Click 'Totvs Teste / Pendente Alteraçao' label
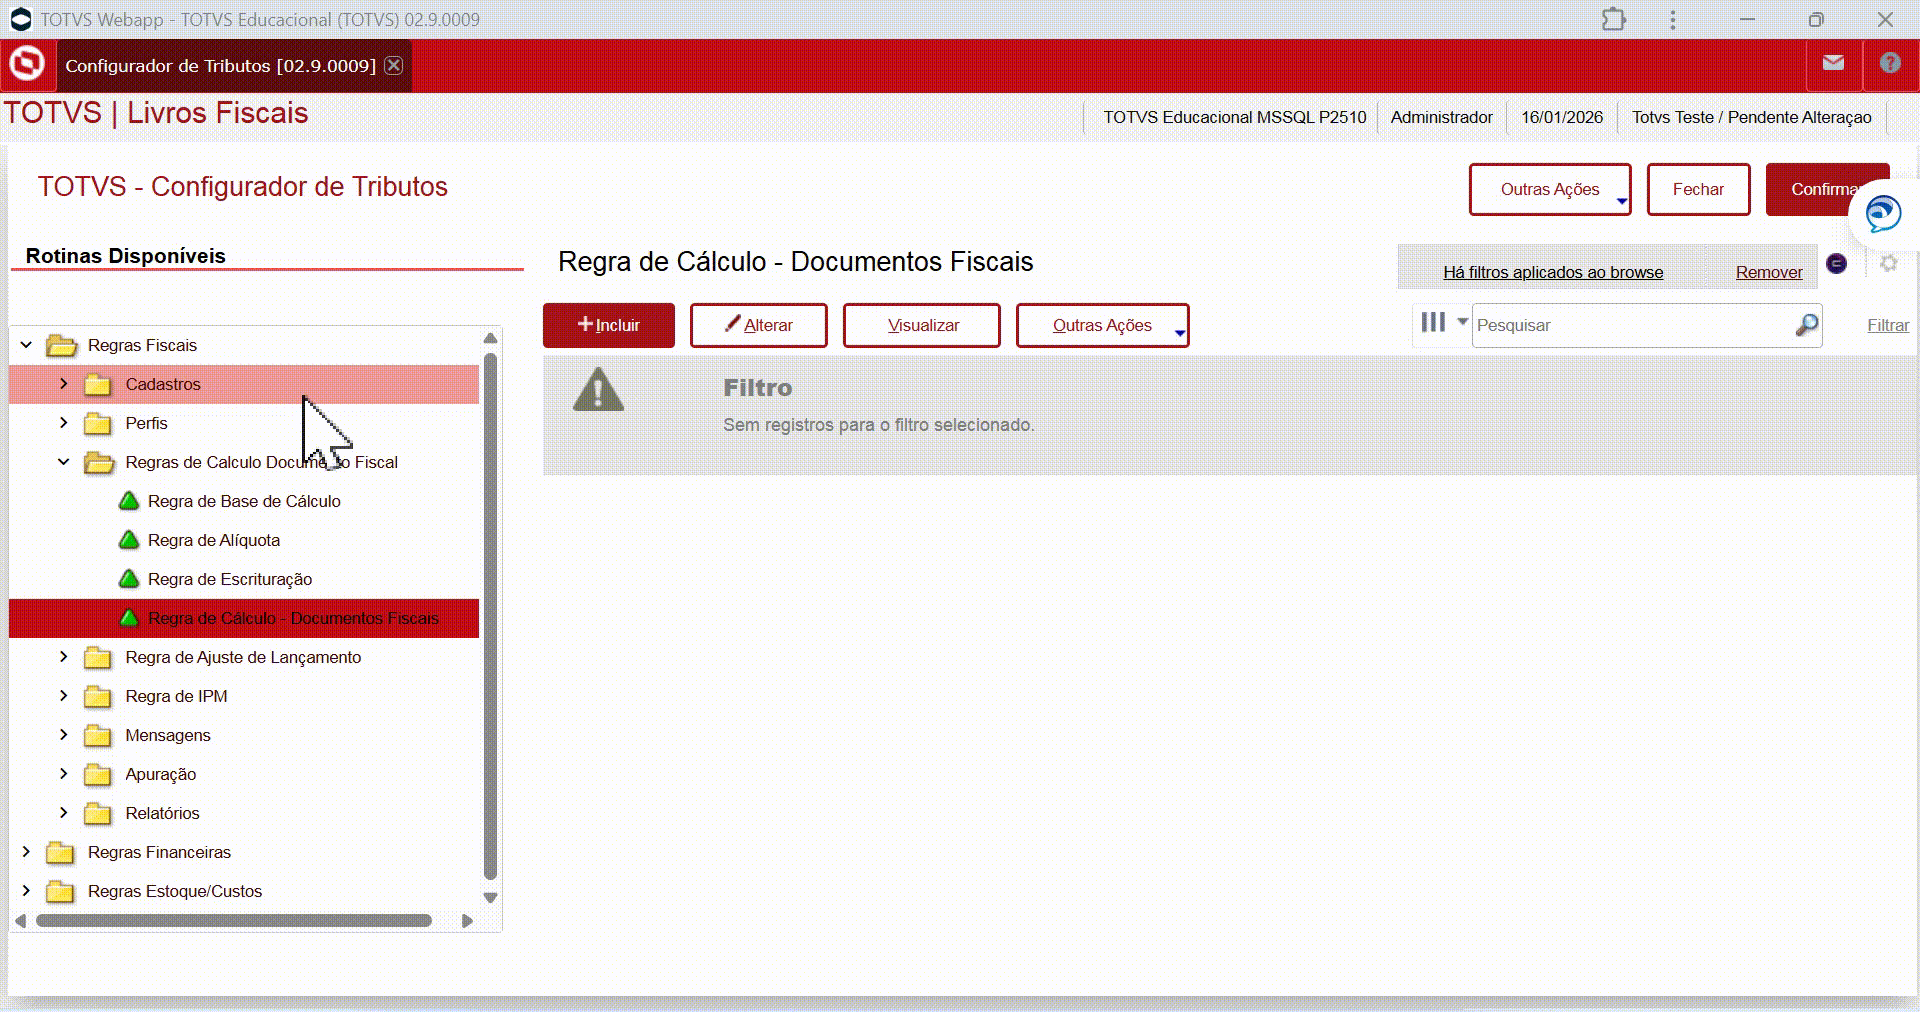 coord(1752,117)
